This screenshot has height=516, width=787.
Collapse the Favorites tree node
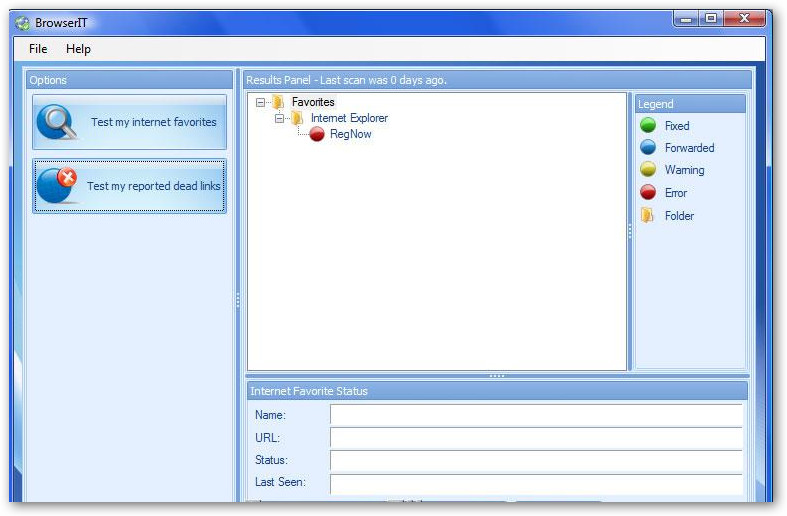(260, 102)
